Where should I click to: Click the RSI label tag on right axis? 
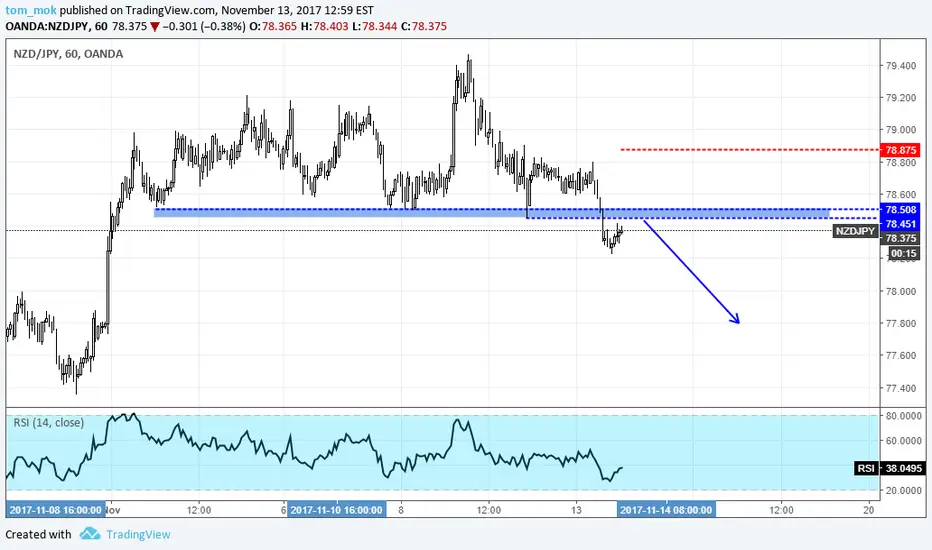coord(866,469)
